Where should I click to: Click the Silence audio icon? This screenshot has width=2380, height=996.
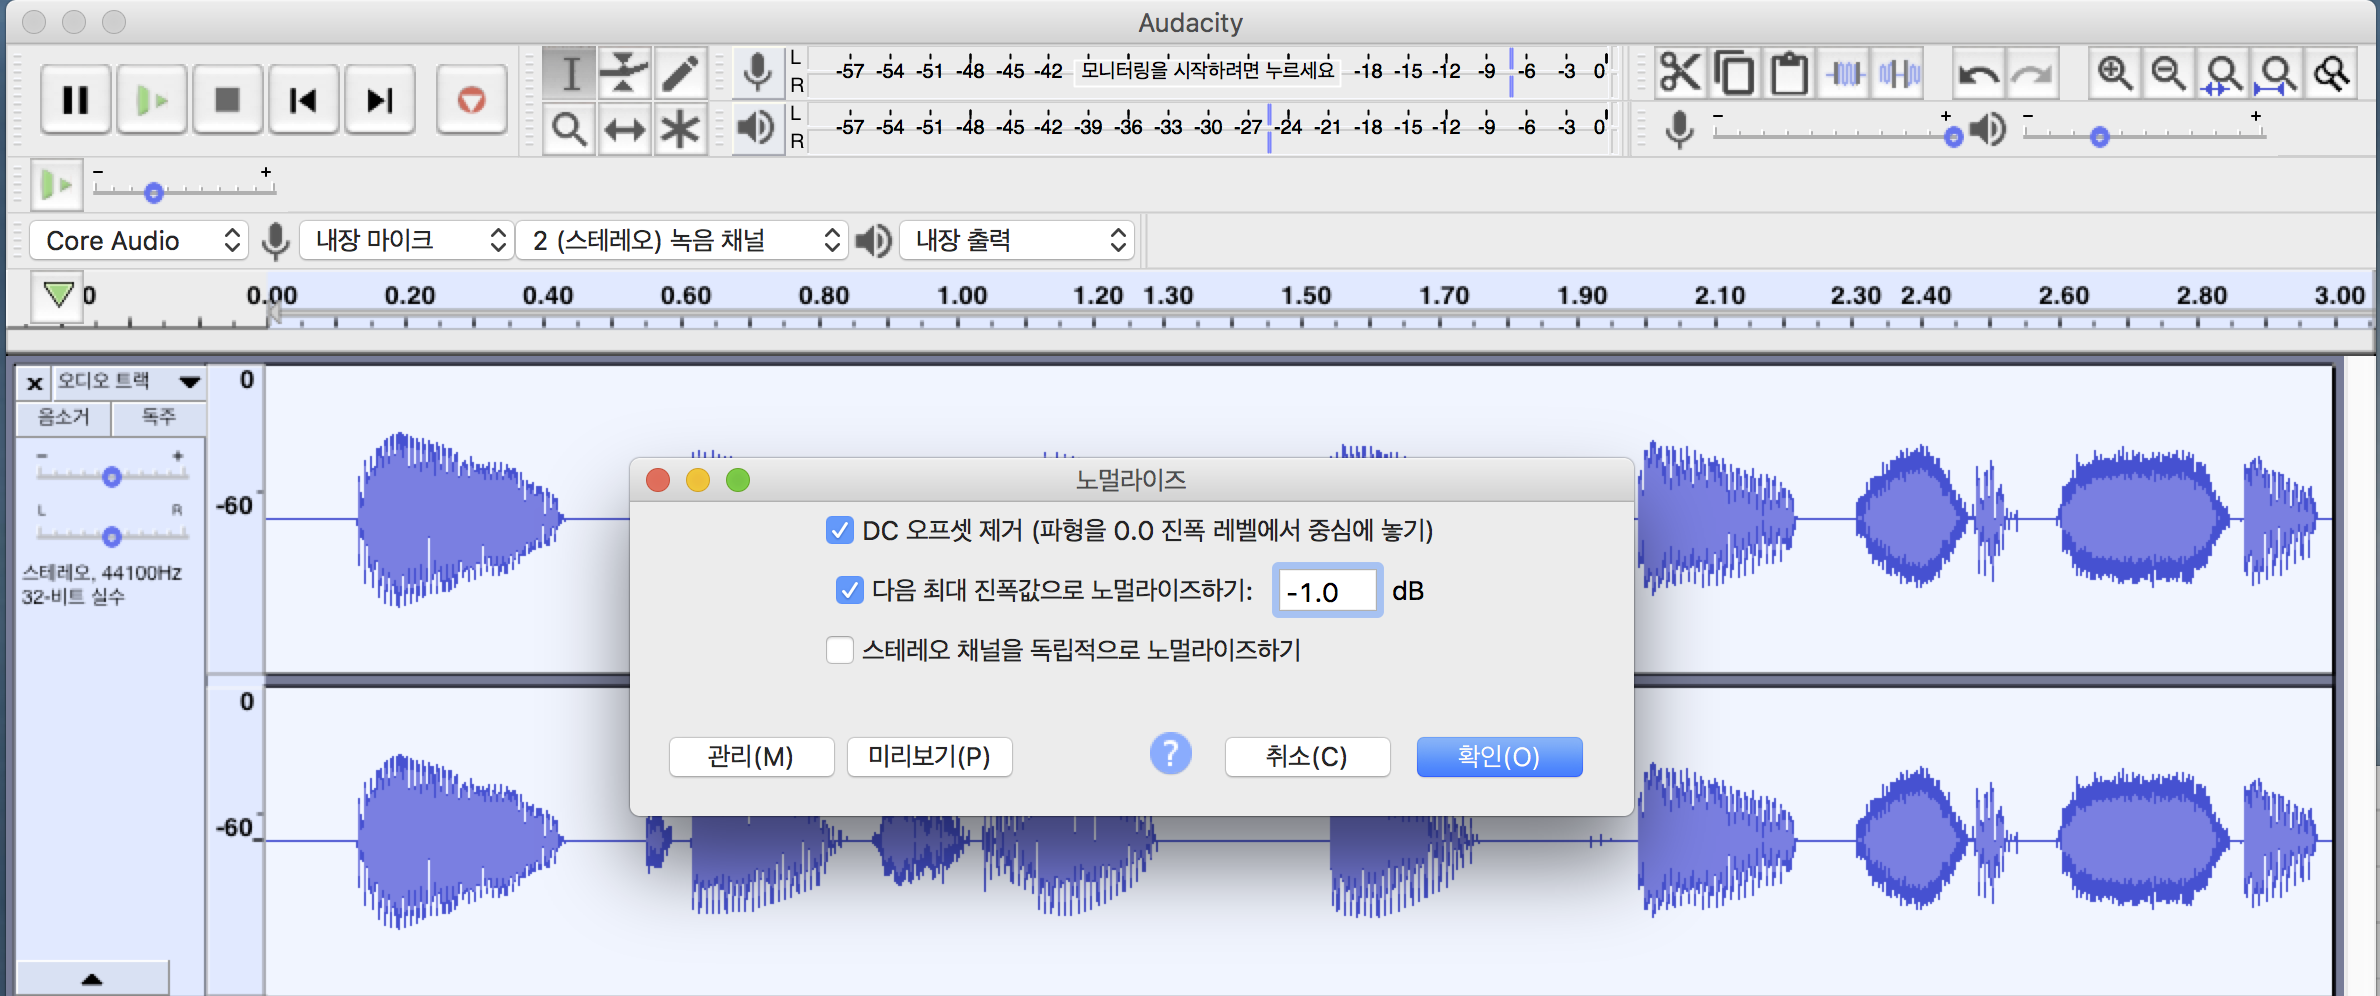pyautogui.click(x=1900, y=73)
